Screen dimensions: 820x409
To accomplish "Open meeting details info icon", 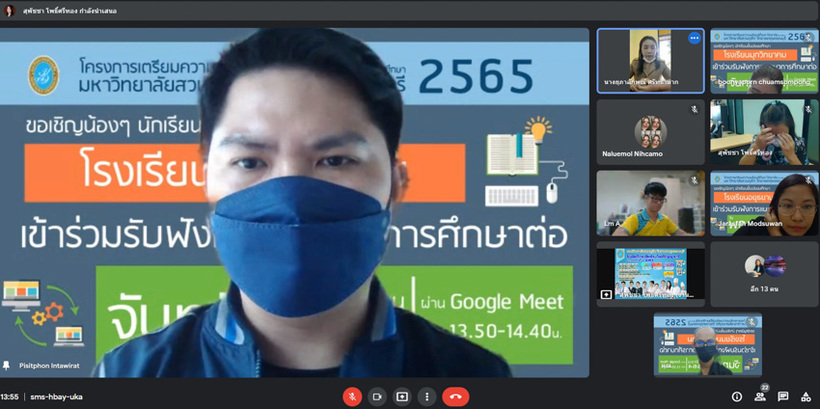I will coord(737,397).
